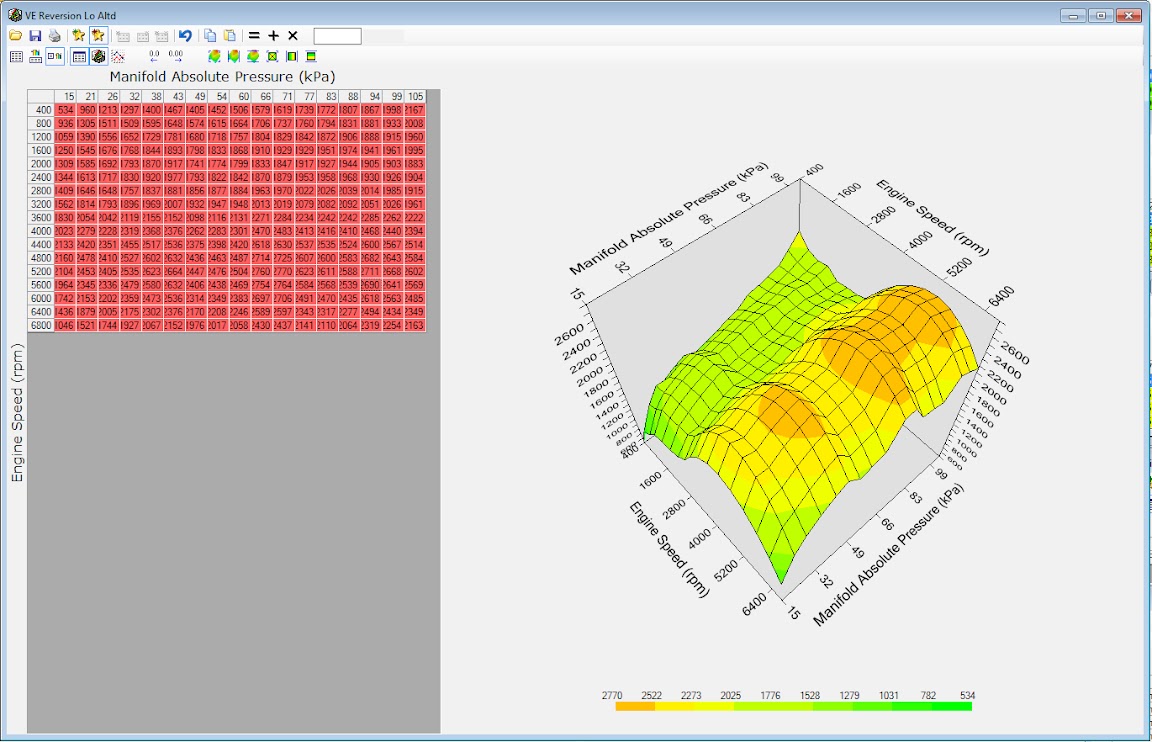Click the bright green 534 end of color legend
Image resolution: width=1152 pixels, height=742 pixels.
point(952,706)
